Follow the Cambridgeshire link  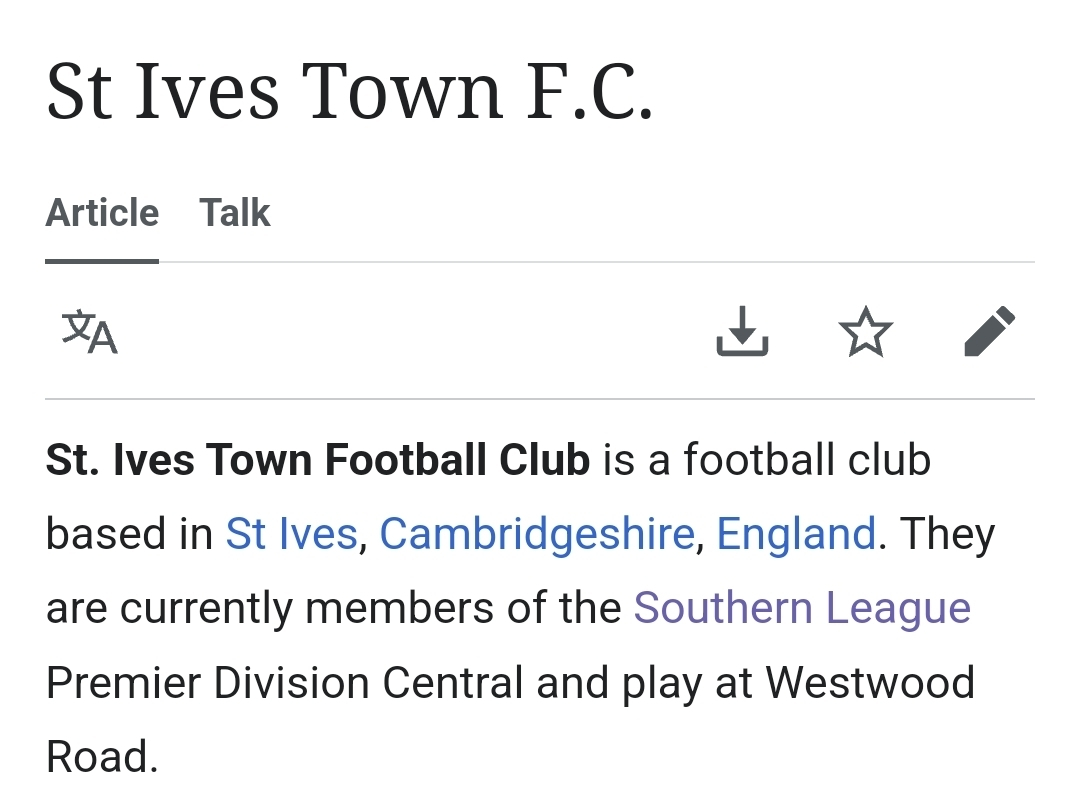(537, 534)
